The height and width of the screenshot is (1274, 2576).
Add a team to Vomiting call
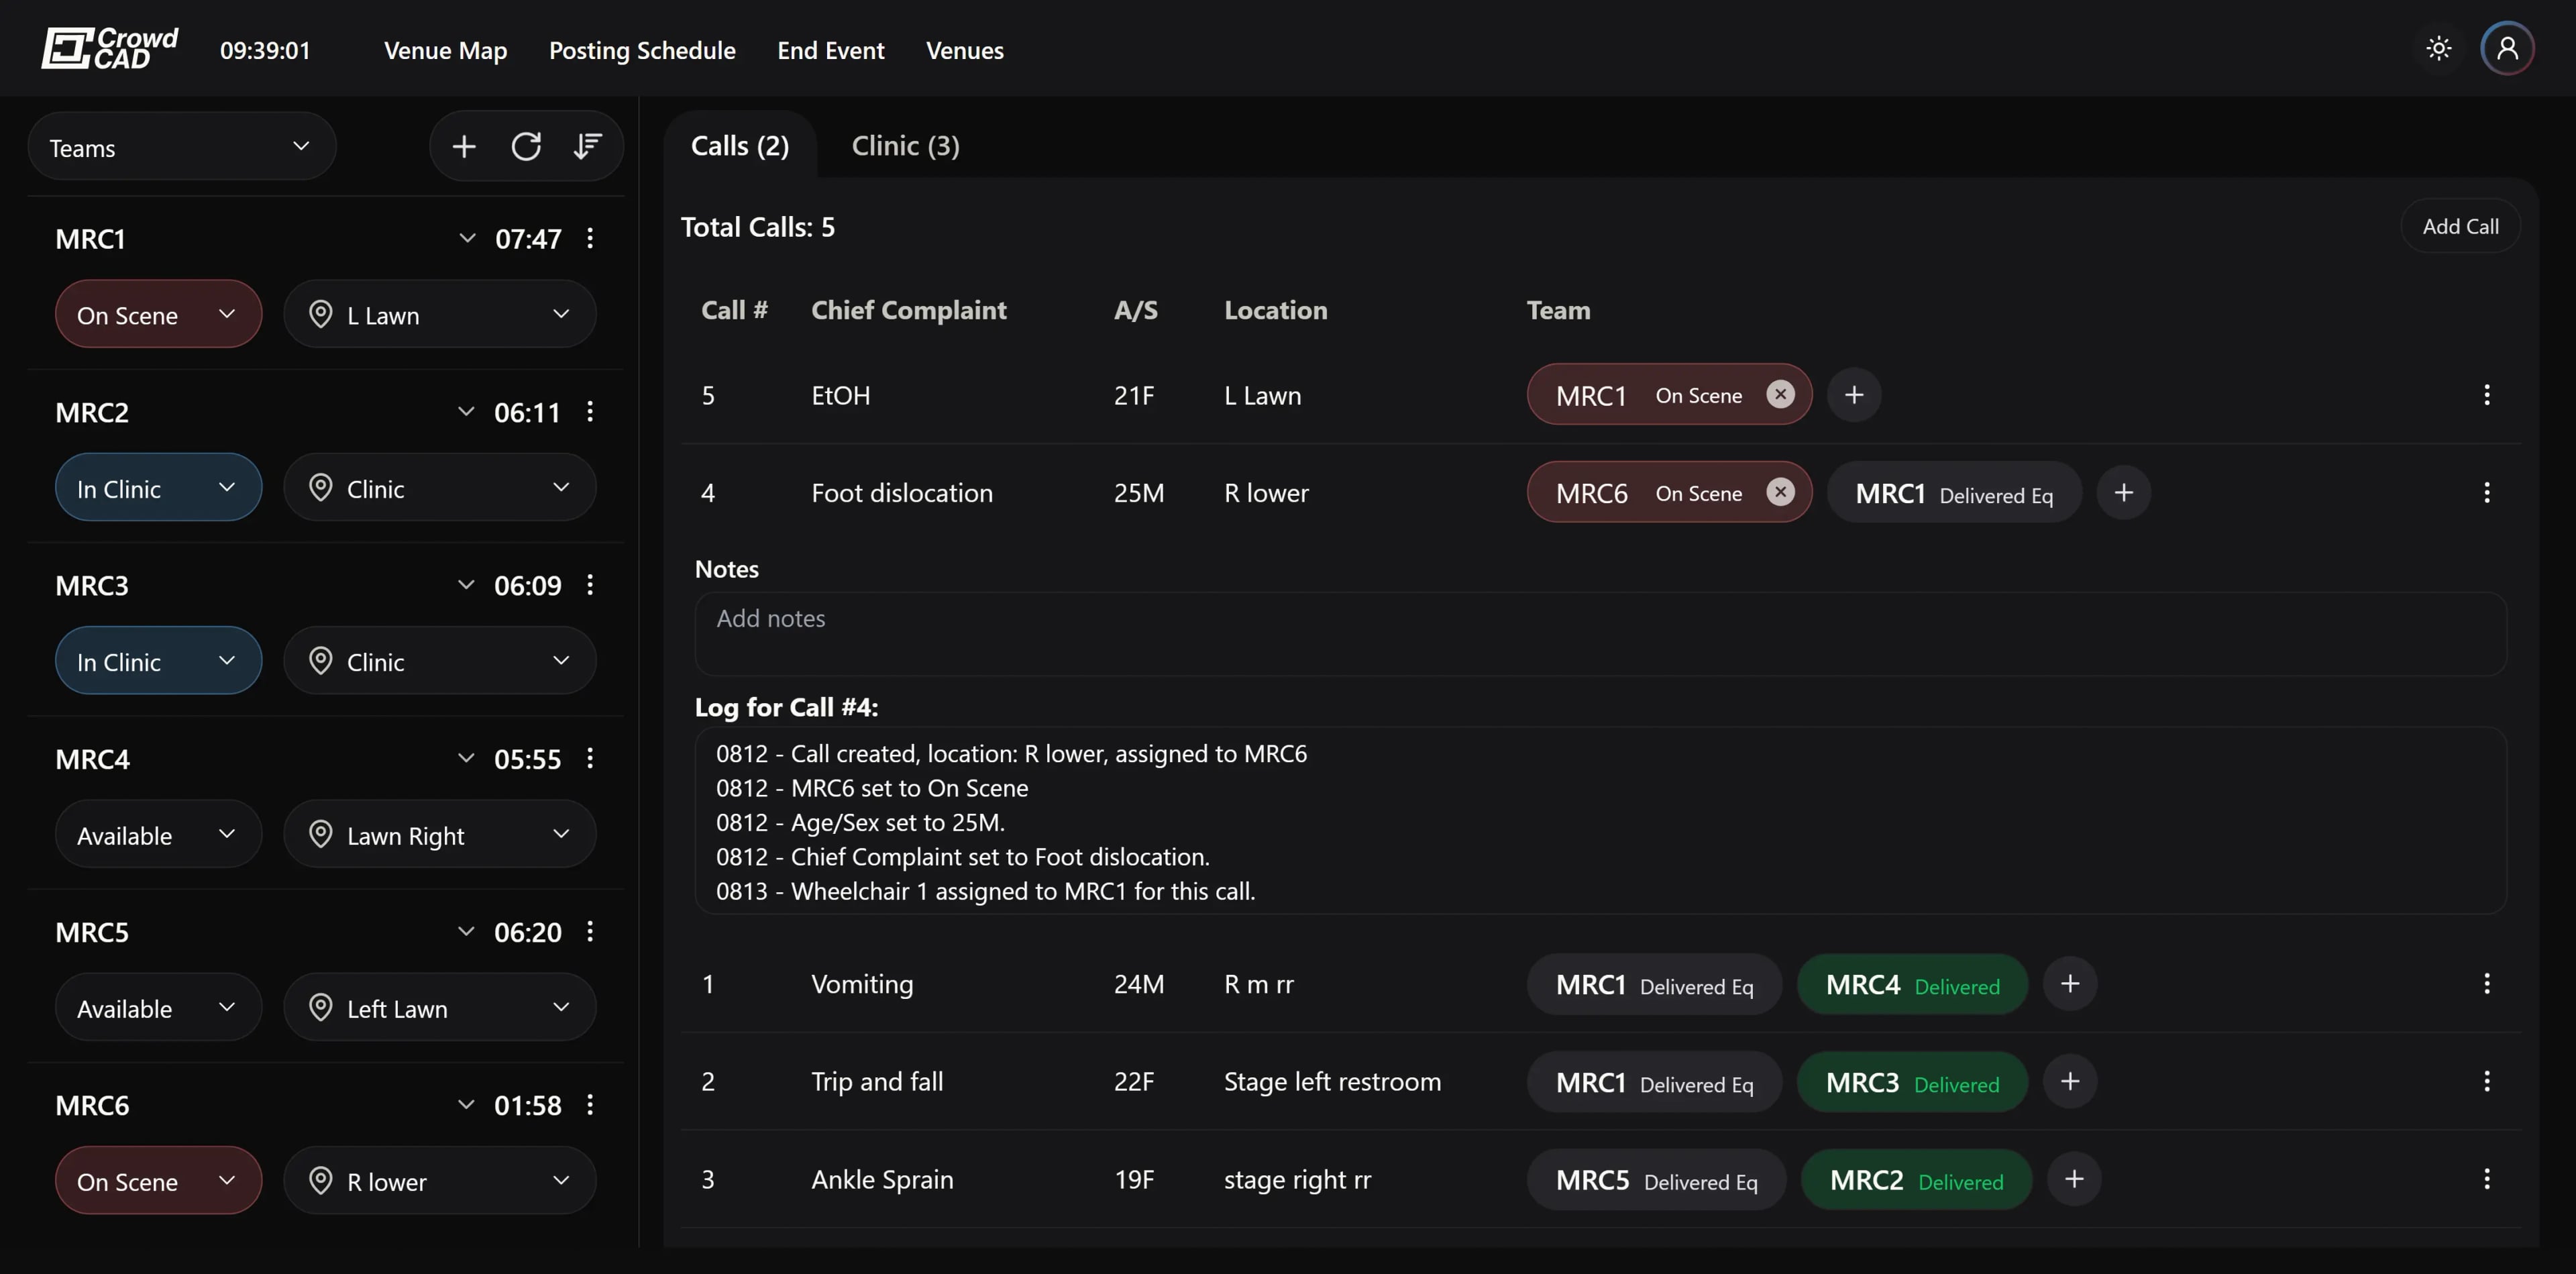2070,984
